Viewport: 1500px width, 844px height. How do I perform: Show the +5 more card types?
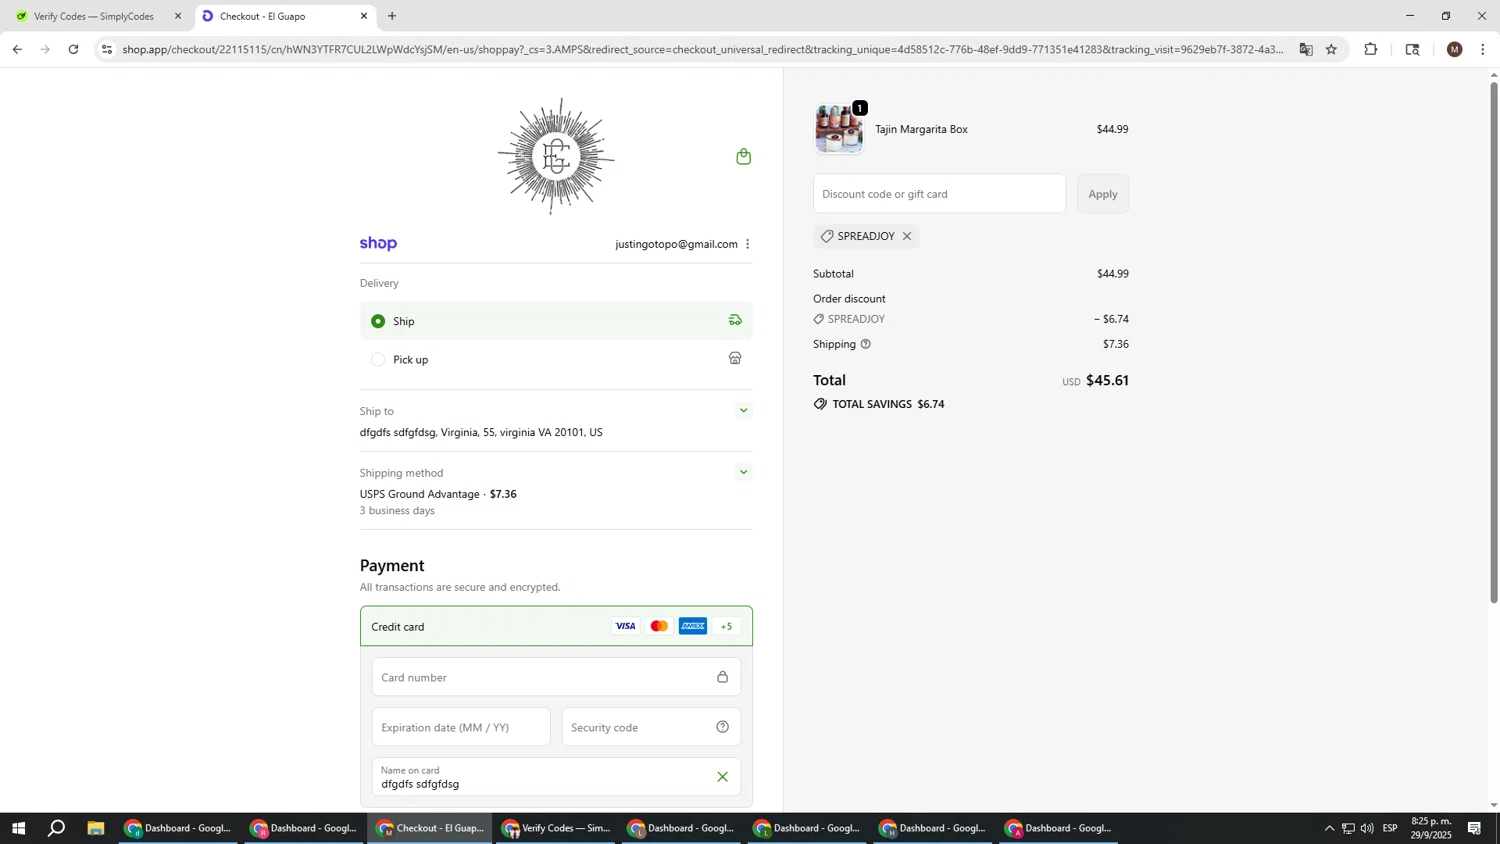[x=727, y=626]
